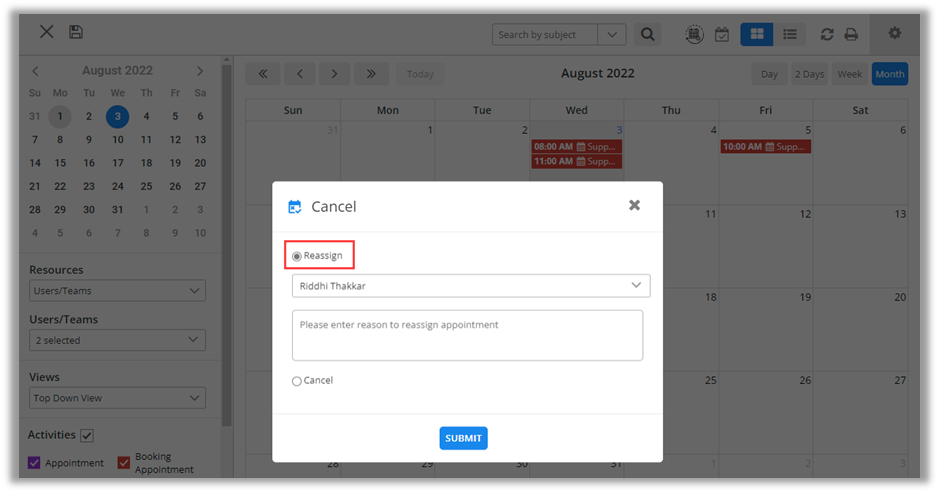939x492 pixels.
Task: Click the reassign reason text area
Action: [x=467, y=335]
